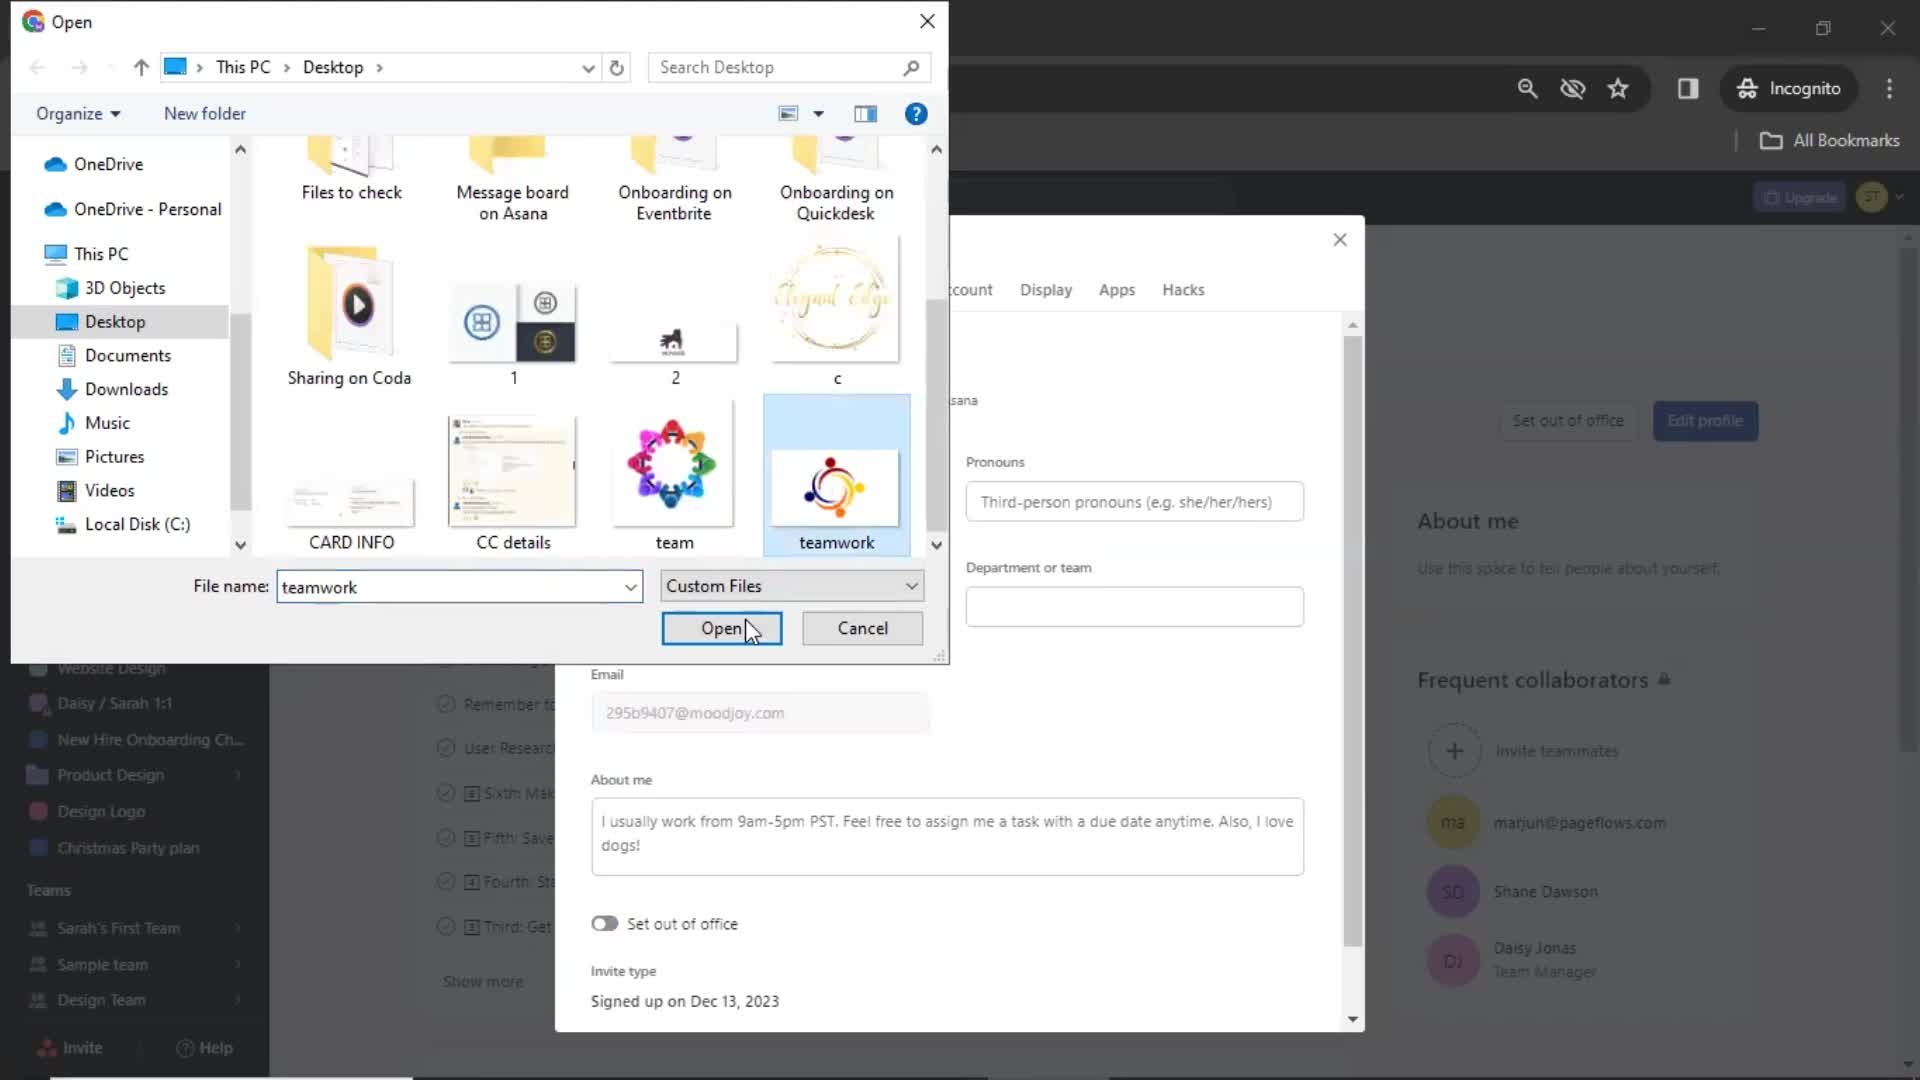
Task: Enable the Set out of office toggle
Action: point(604,923)
